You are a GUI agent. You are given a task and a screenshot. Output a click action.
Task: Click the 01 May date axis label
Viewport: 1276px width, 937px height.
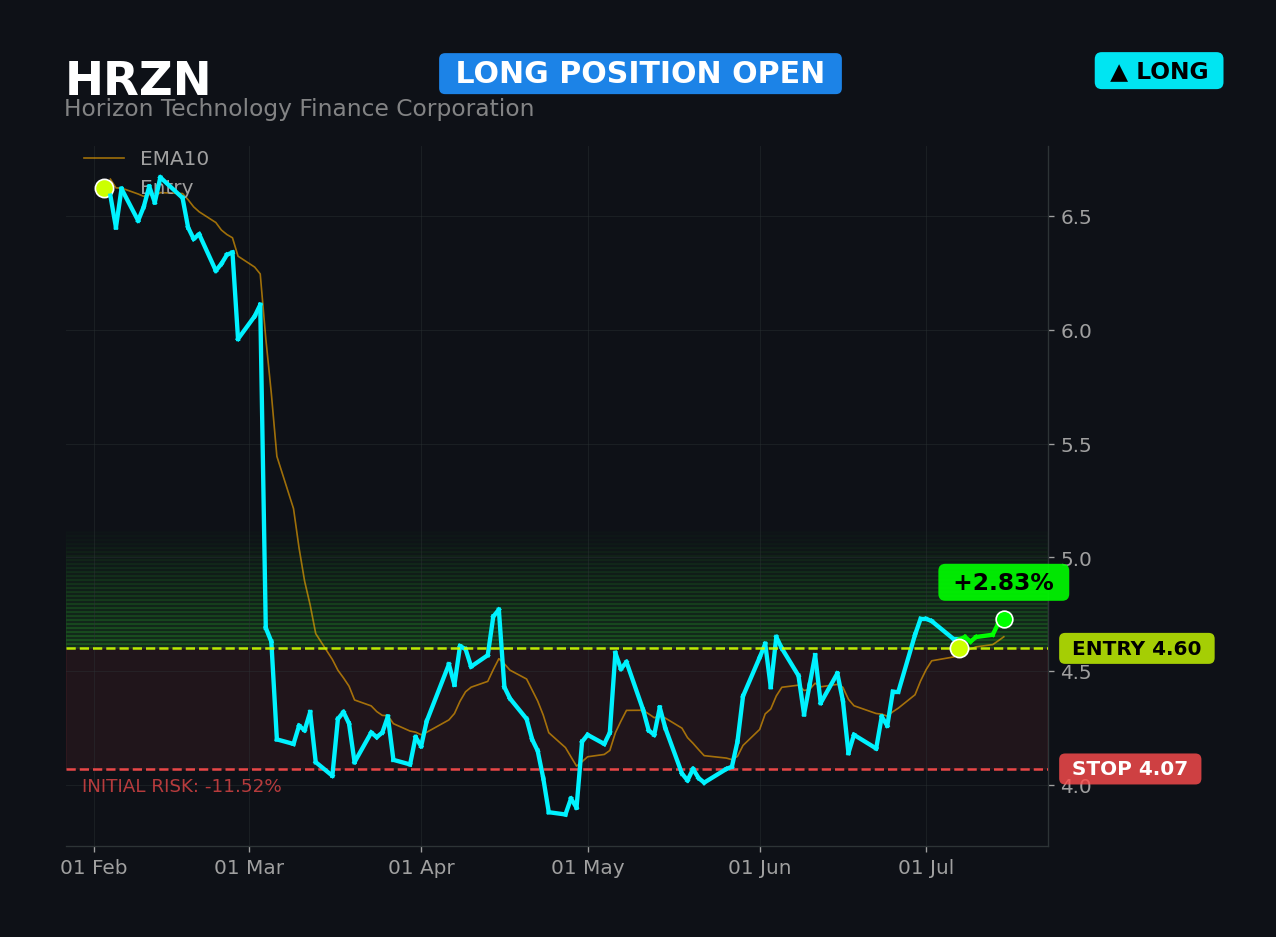click(x=588, y=868)
